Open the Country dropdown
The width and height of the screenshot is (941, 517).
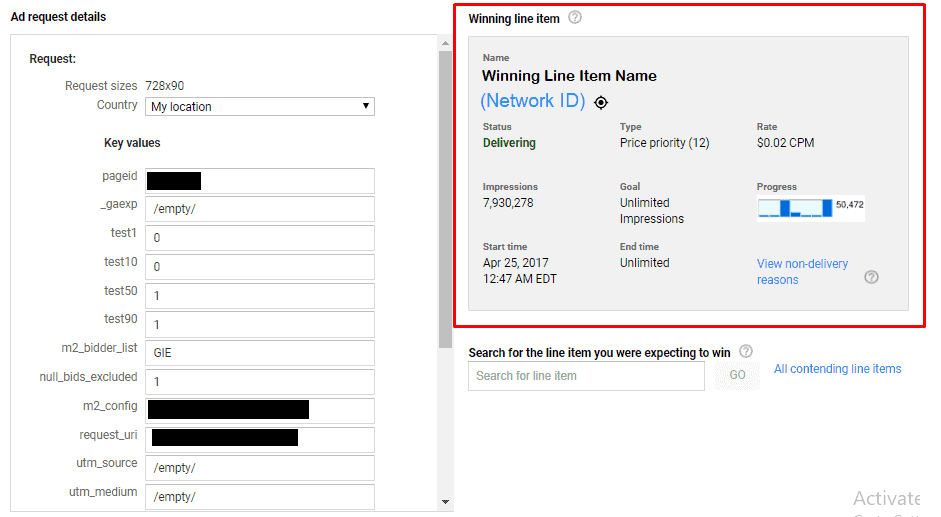[260, 106]
